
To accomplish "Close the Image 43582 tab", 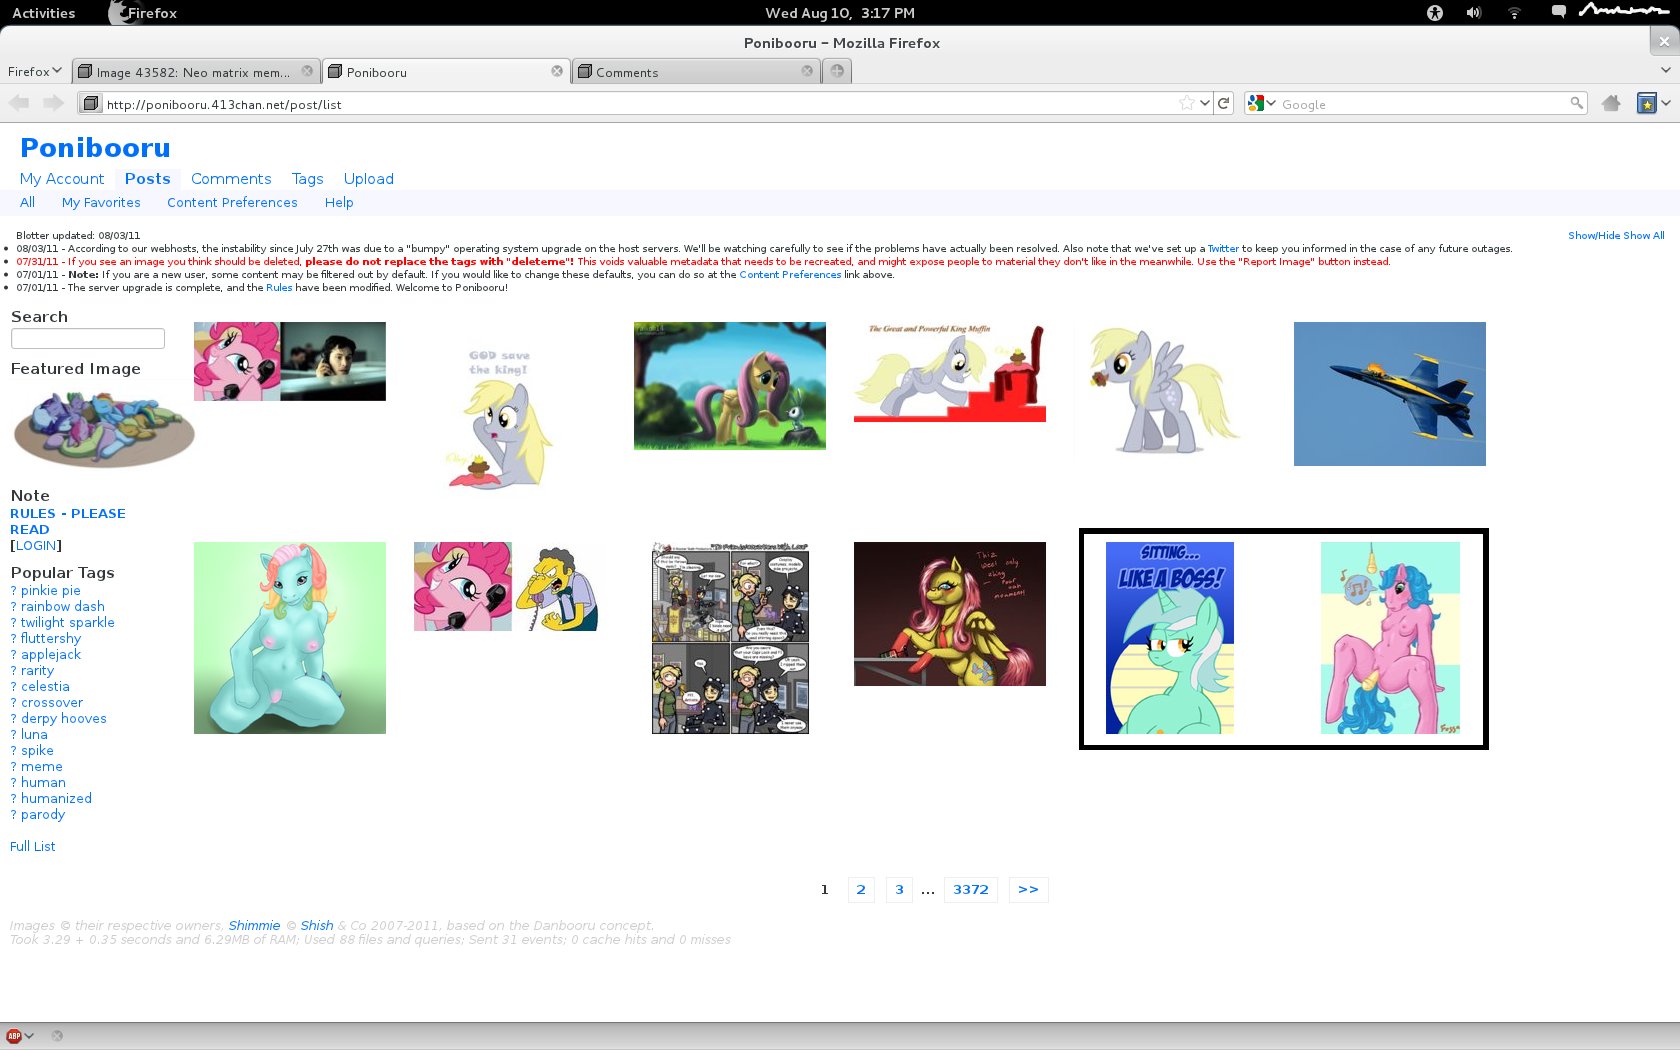I will 307,71.
